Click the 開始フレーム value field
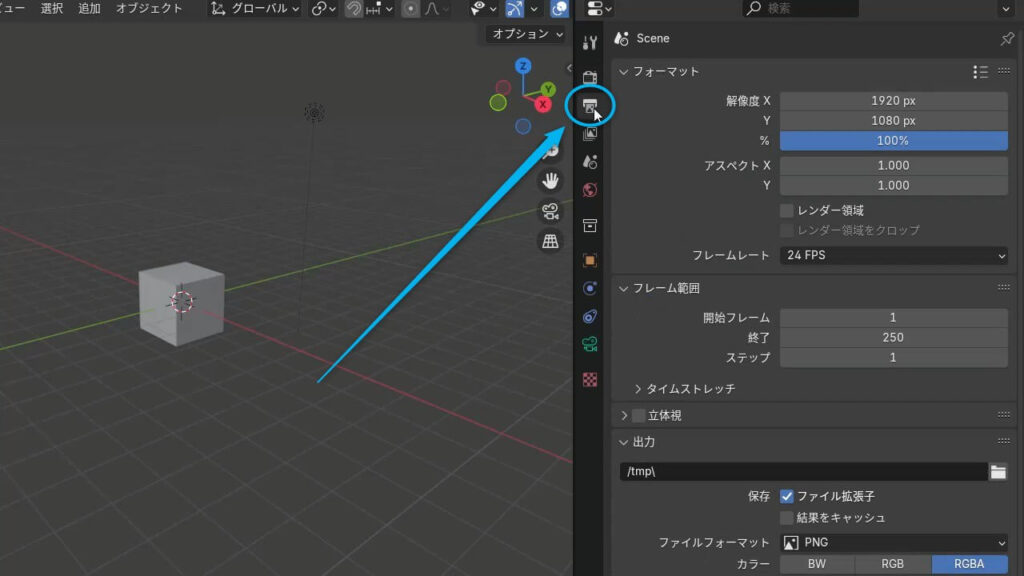 893,317
